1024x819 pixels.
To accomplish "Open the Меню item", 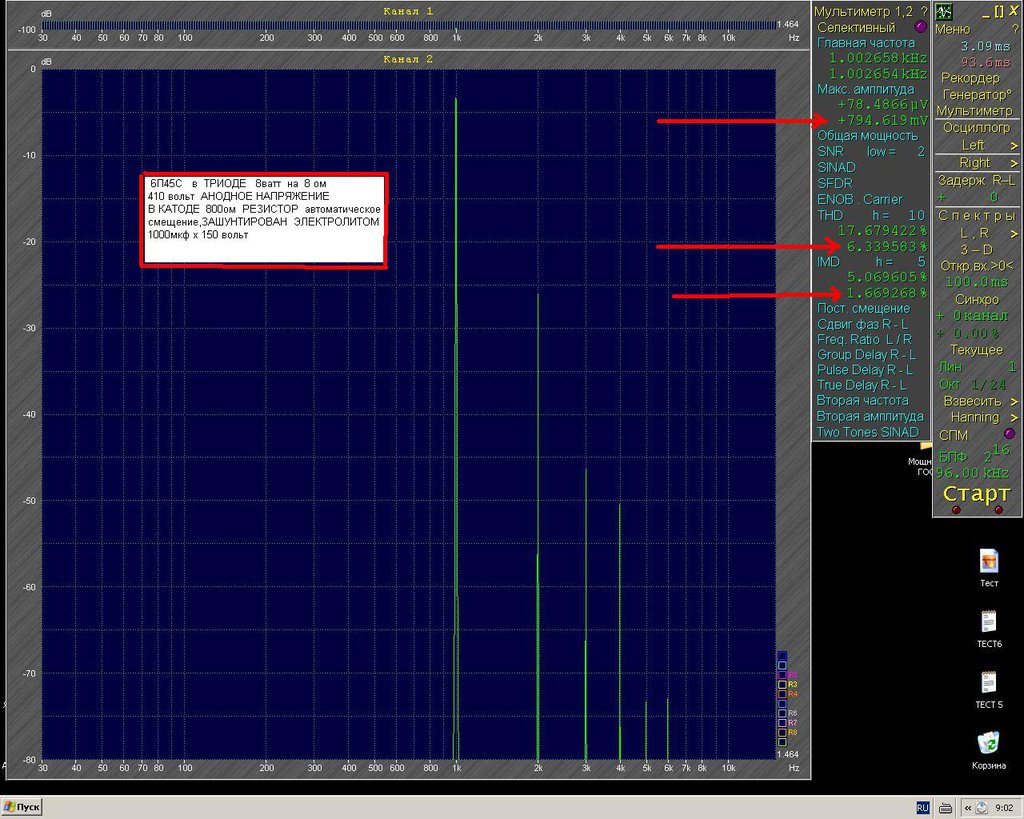I will point(953,29).
